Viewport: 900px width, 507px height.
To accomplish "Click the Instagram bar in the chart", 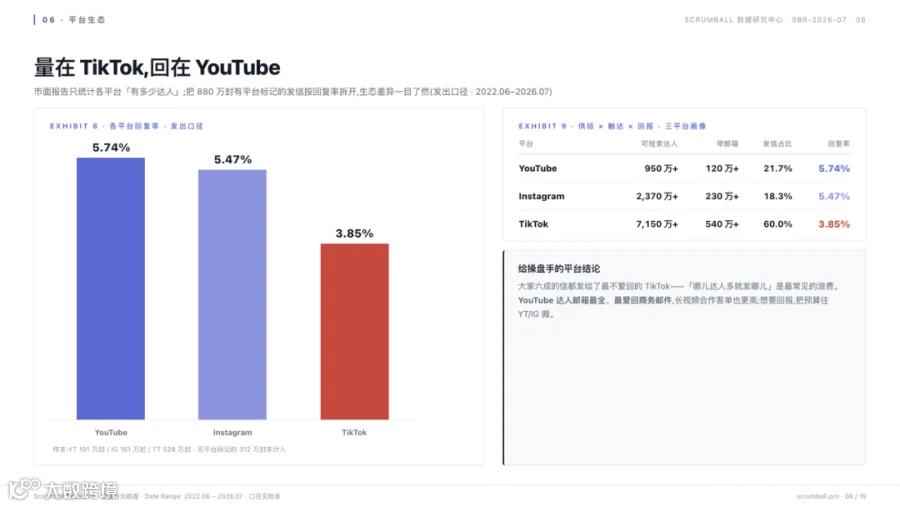I will pos(232,295).
